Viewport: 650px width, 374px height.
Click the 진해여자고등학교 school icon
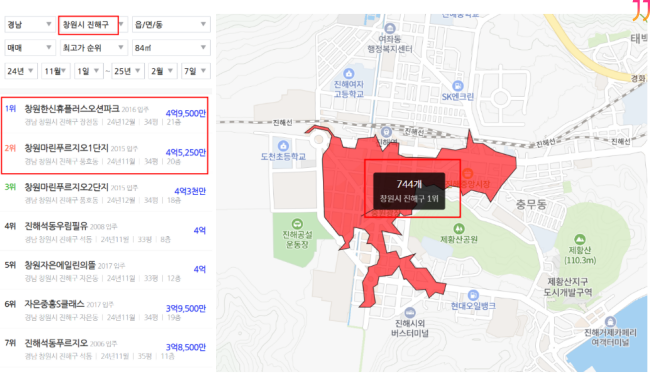coord(349,74)
